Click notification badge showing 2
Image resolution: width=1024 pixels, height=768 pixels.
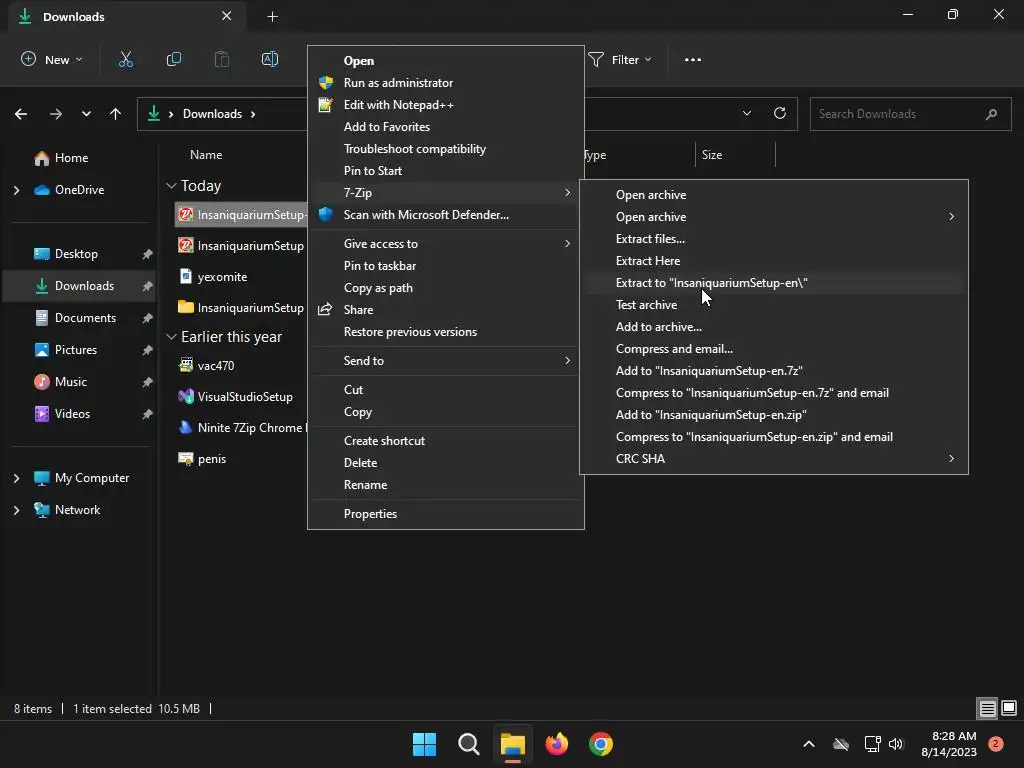[x=995, y=744]
